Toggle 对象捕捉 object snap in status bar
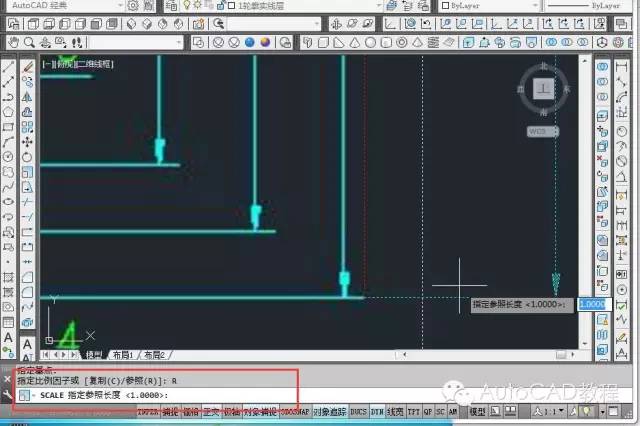The height and width of the screenshot is (426, 640). click(260, 412)
